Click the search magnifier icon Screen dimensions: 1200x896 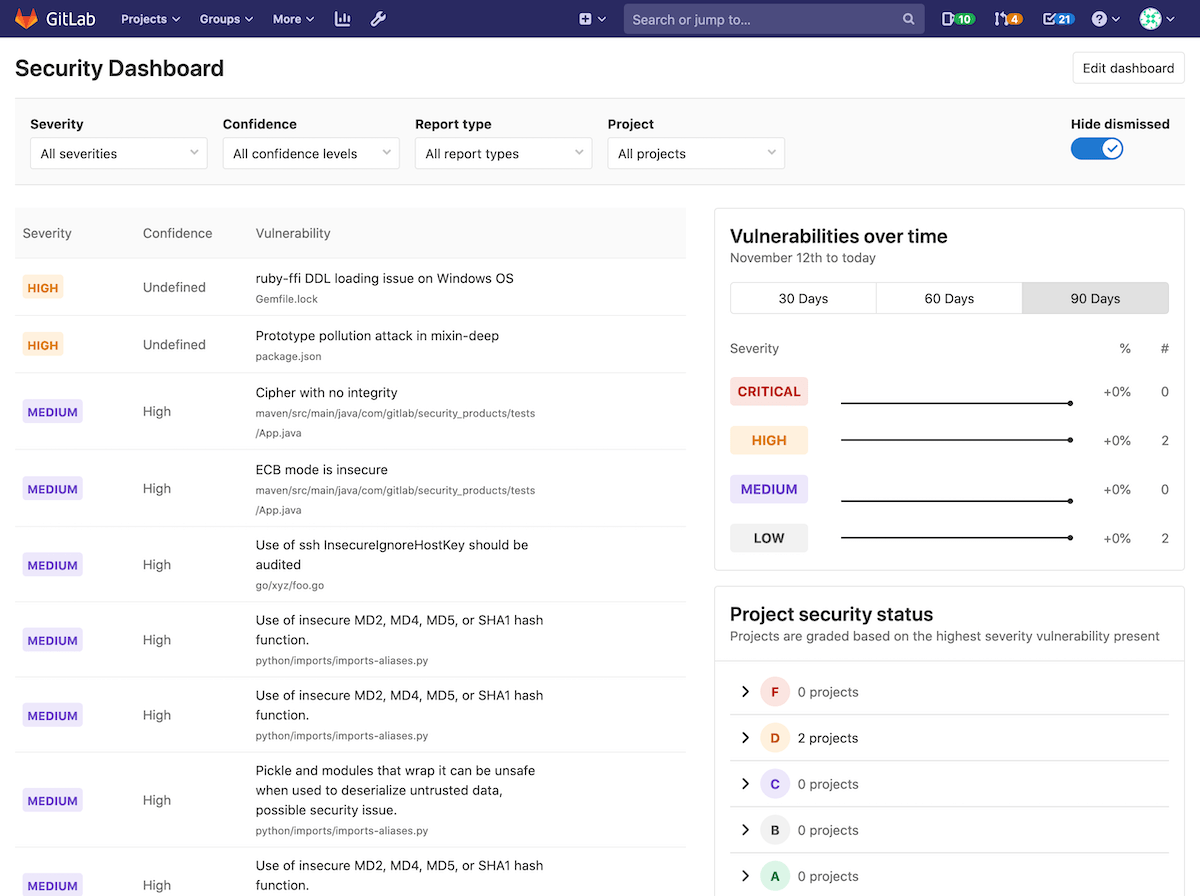[908, 18]
